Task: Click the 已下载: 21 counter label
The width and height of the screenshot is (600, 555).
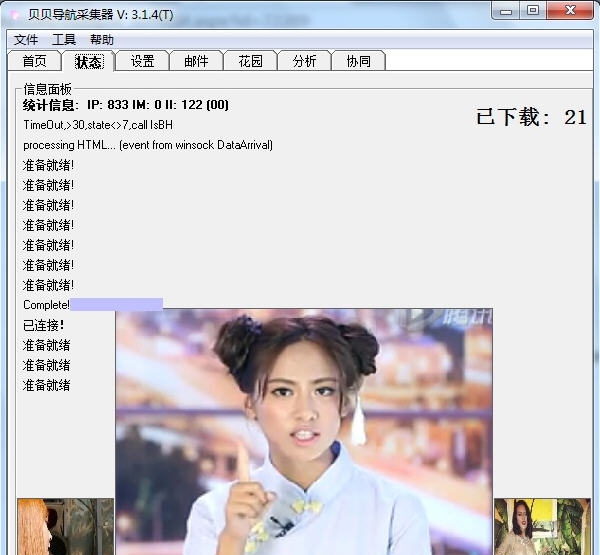Action: [531, 117]
